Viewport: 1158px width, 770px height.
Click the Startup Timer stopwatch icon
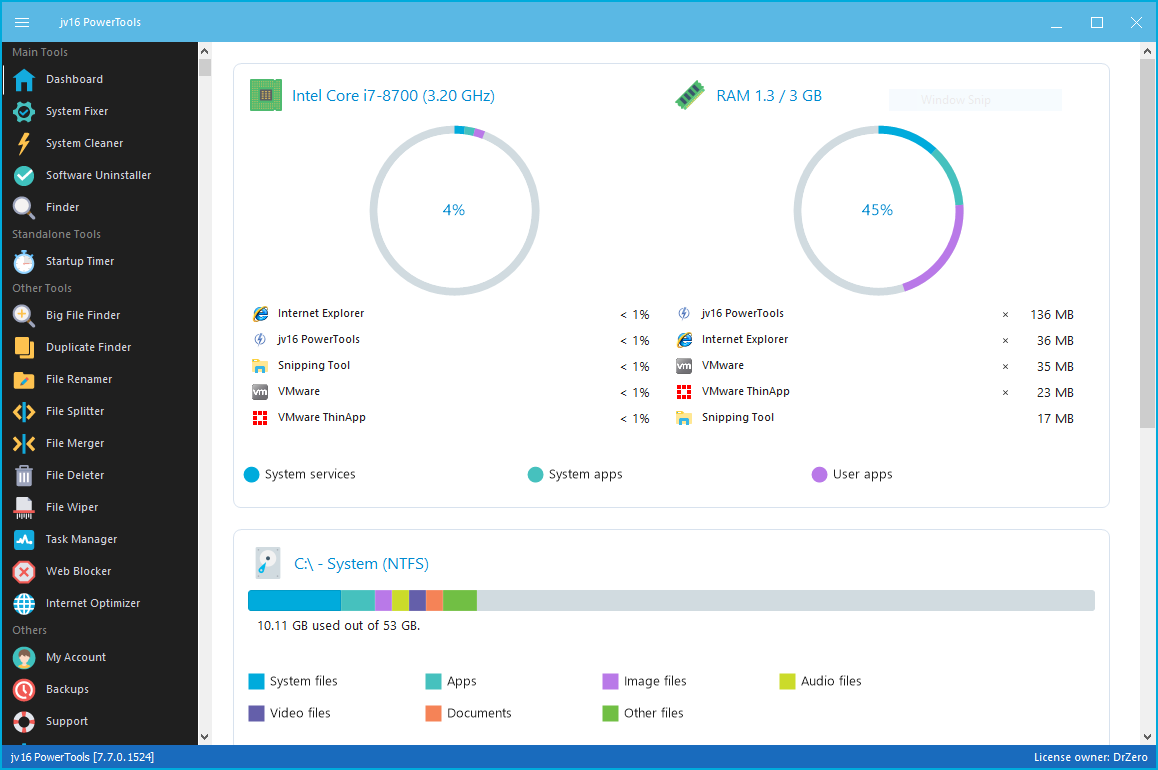pos(24,261)
